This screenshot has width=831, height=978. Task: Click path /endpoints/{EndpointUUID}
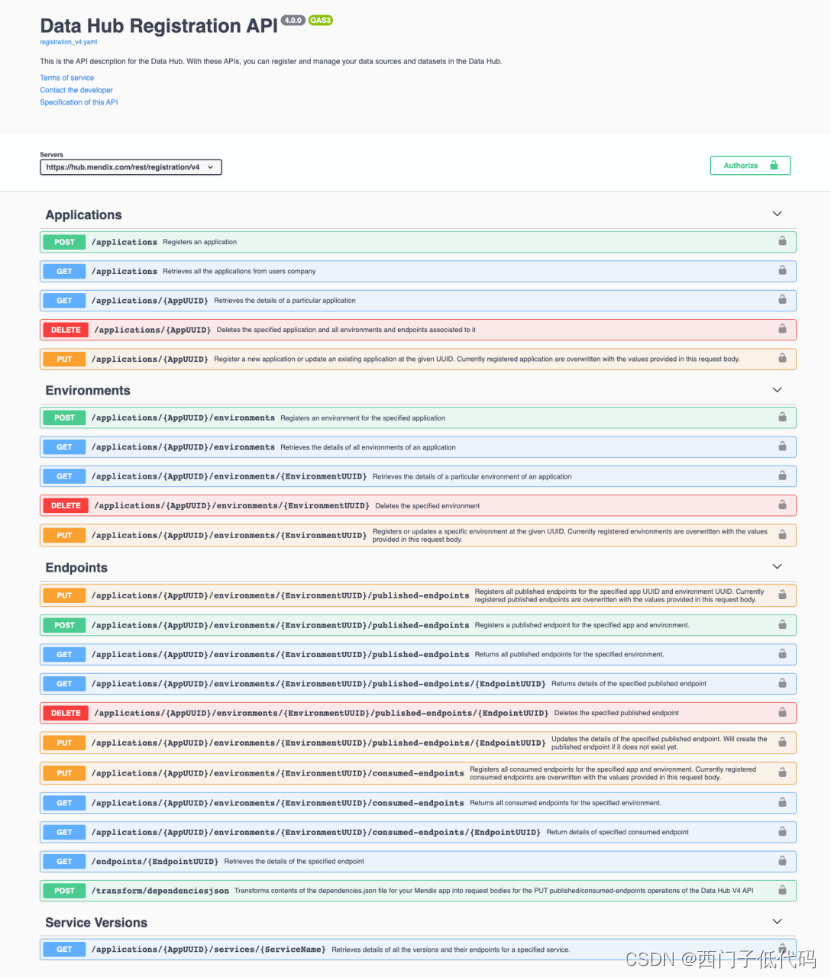pyautogui.click(x=155, y=861)
